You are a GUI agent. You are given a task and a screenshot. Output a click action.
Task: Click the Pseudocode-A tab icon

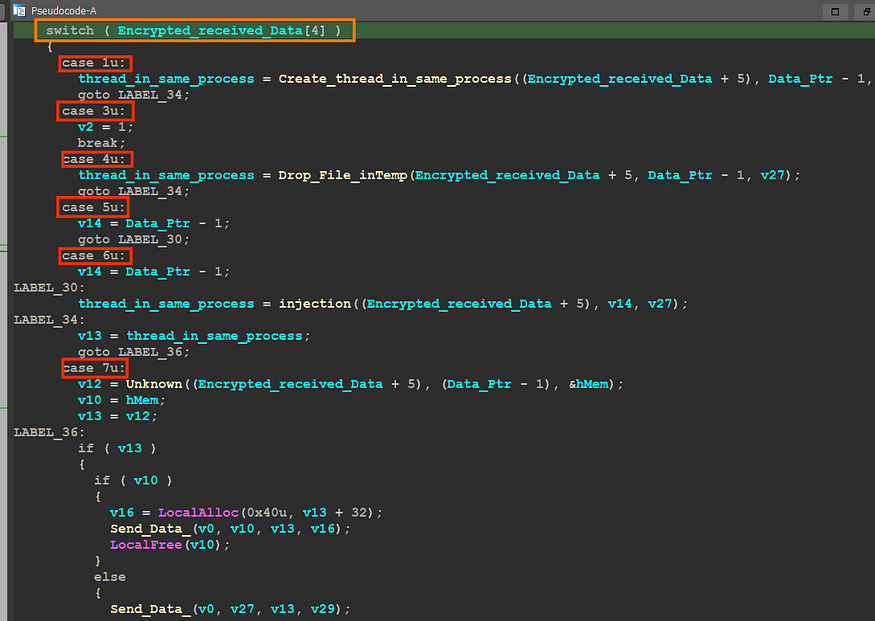pyautogui.click(x=19, y=11)
